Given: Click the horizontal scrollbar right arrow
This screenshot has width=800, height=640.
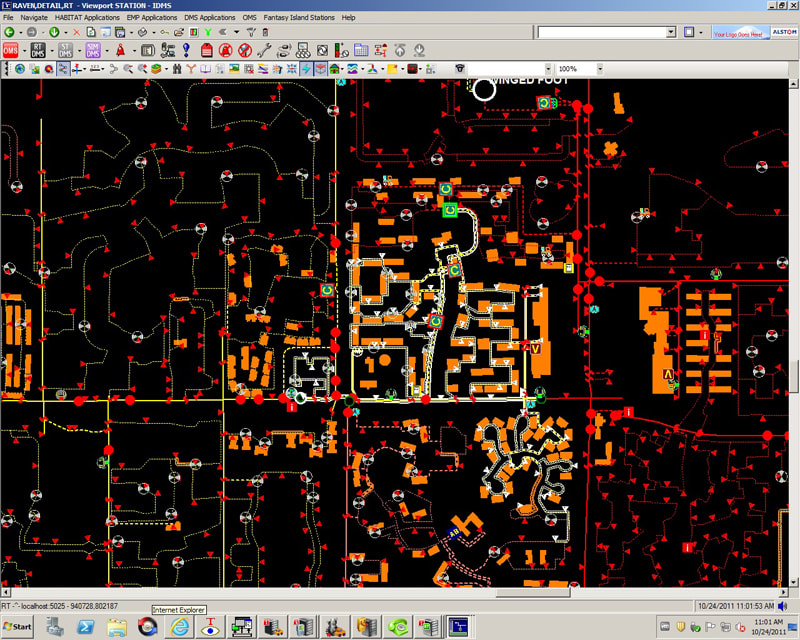Looking at the screenshot, I should tap(784, 593).
